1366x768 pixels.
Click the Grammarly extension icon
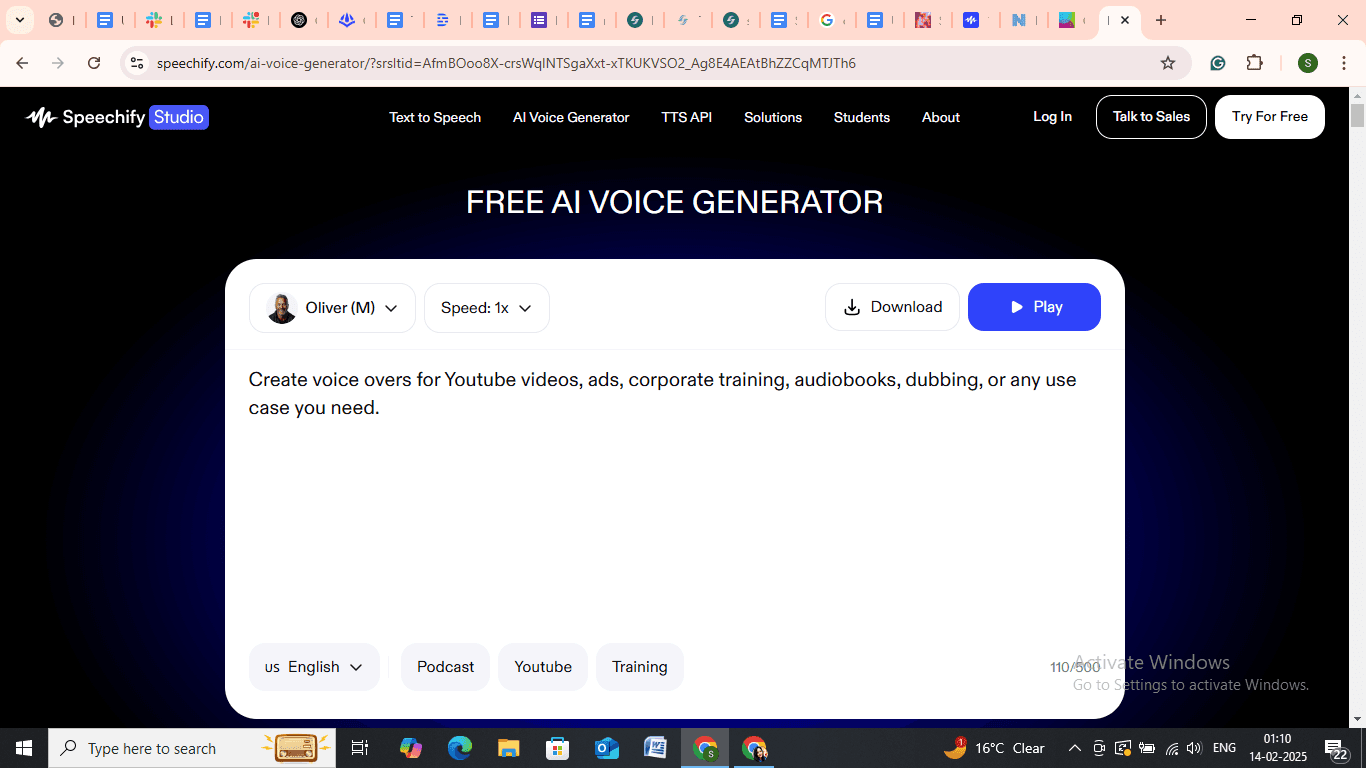[x=1218, y=63]
